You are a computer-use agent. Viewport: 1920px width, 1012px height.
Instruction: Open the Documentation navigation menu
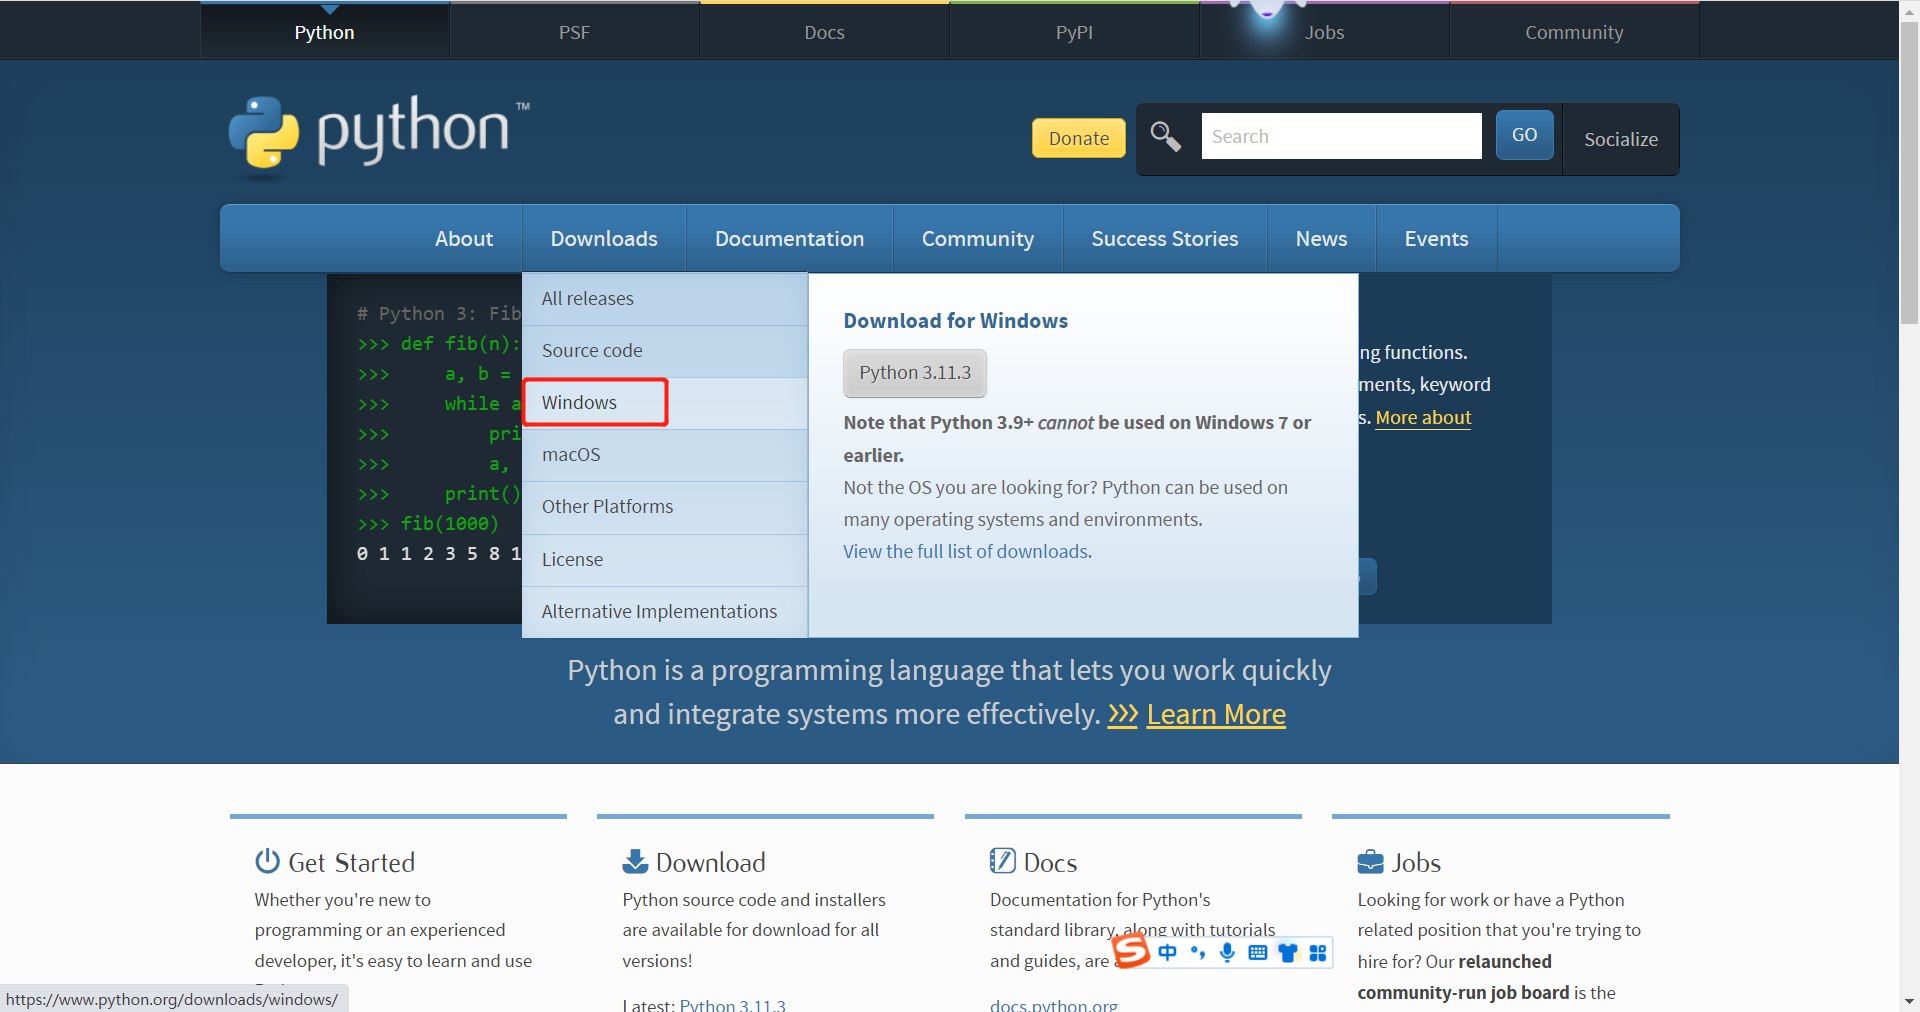[790, 238]
